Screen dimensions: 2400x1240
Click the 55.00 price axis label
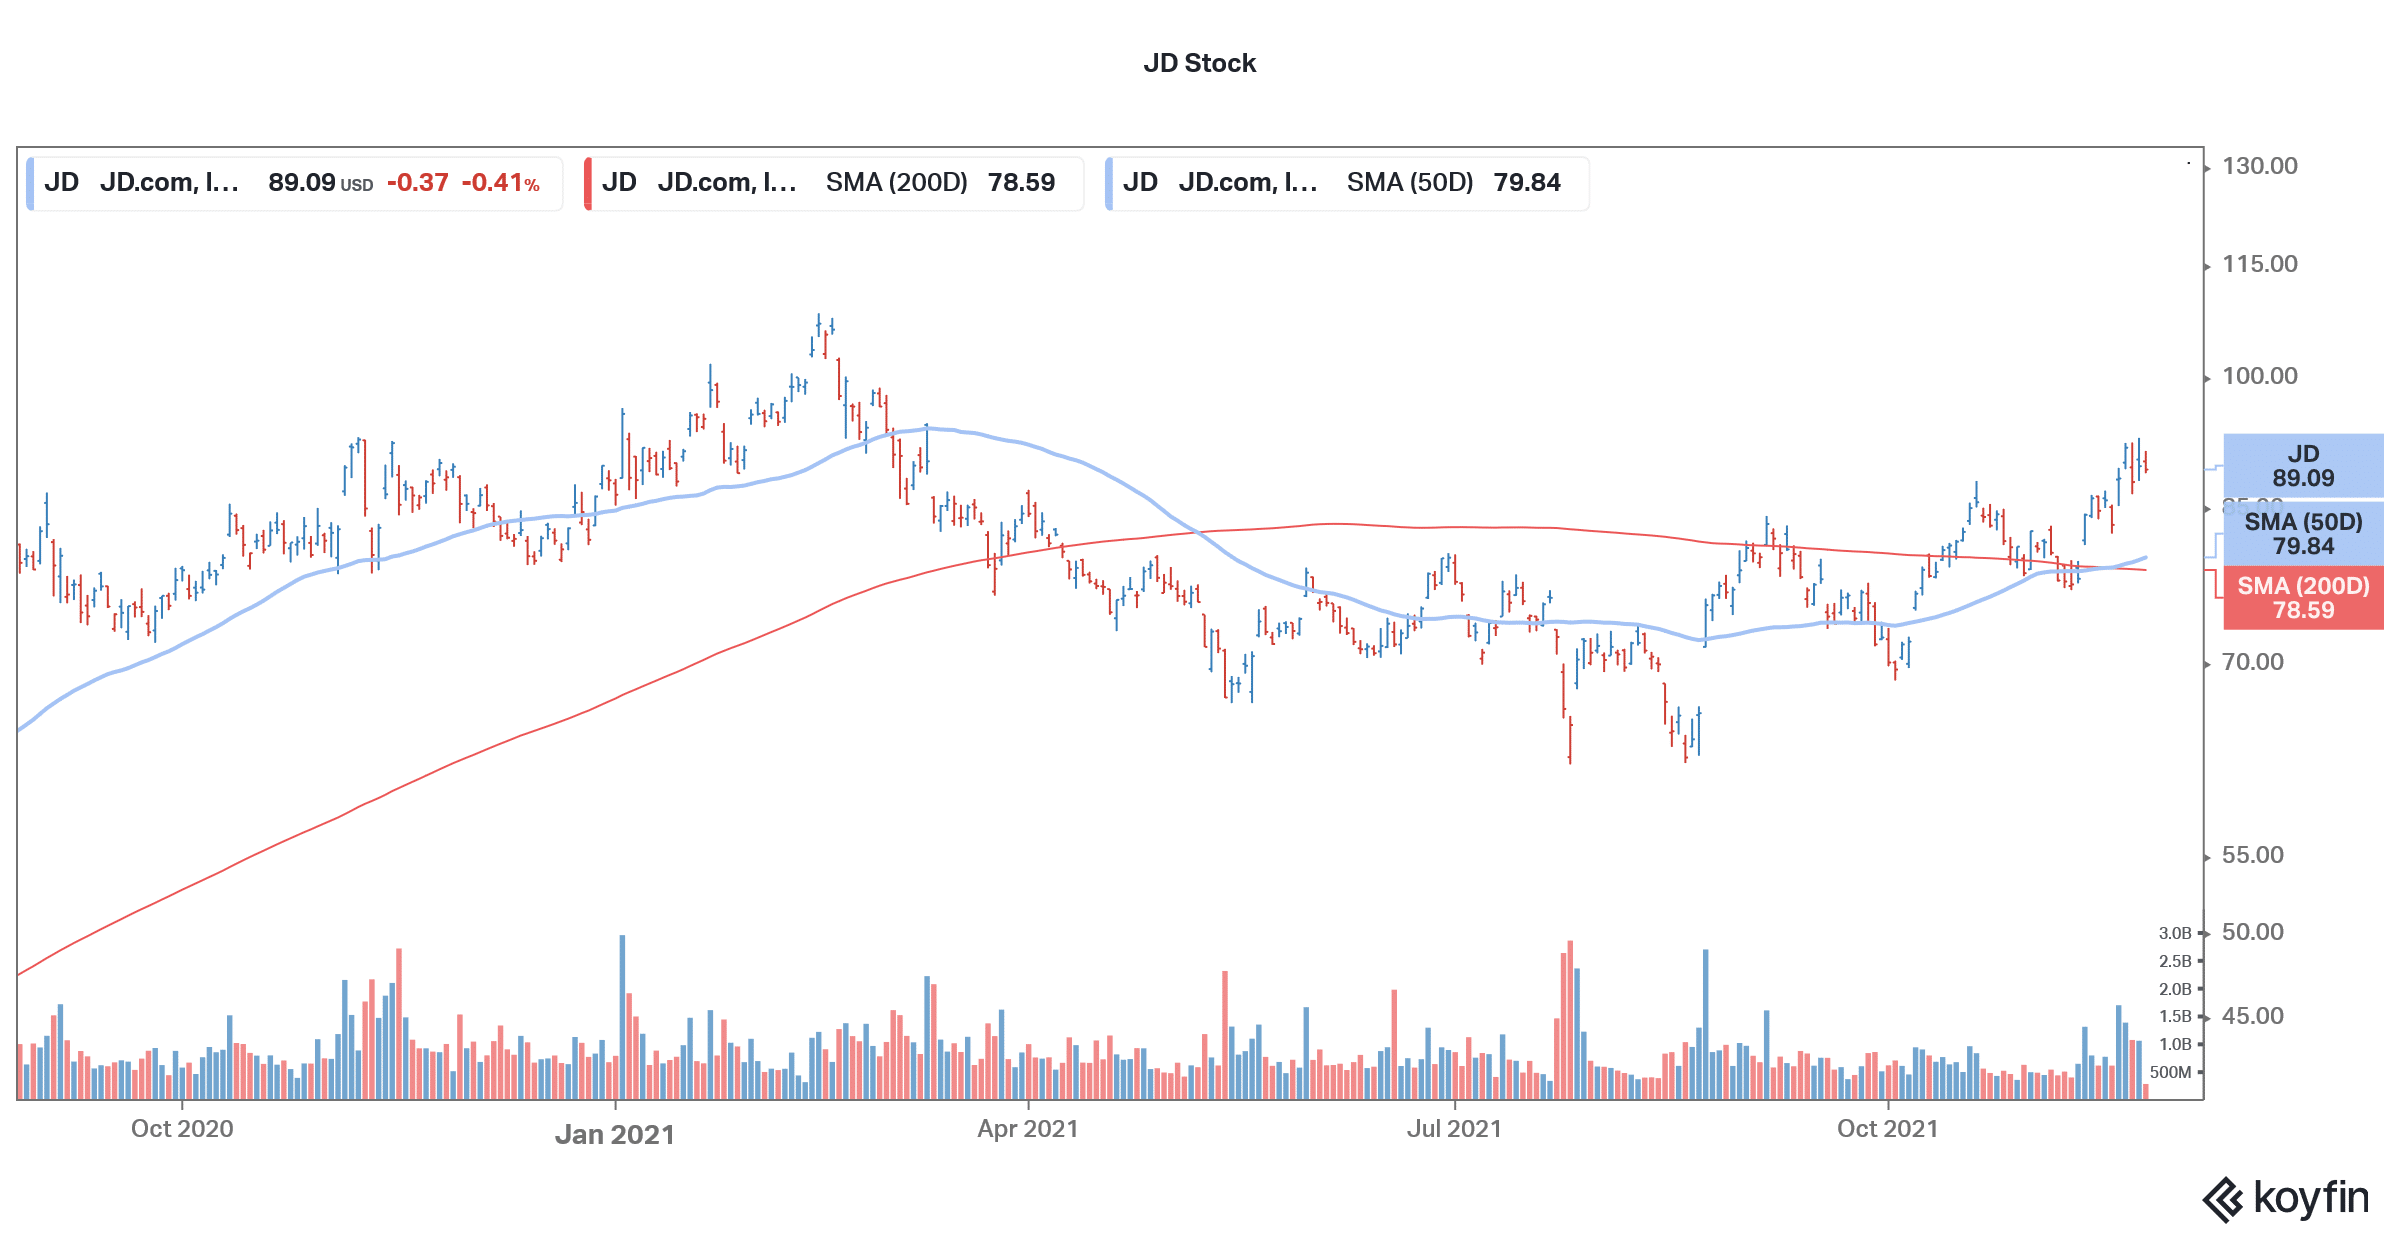point(2253,855)
